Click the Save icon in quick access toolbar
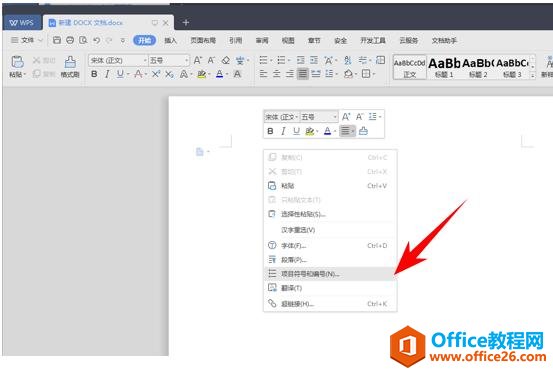Screen dimensions: 553x374 57,40
